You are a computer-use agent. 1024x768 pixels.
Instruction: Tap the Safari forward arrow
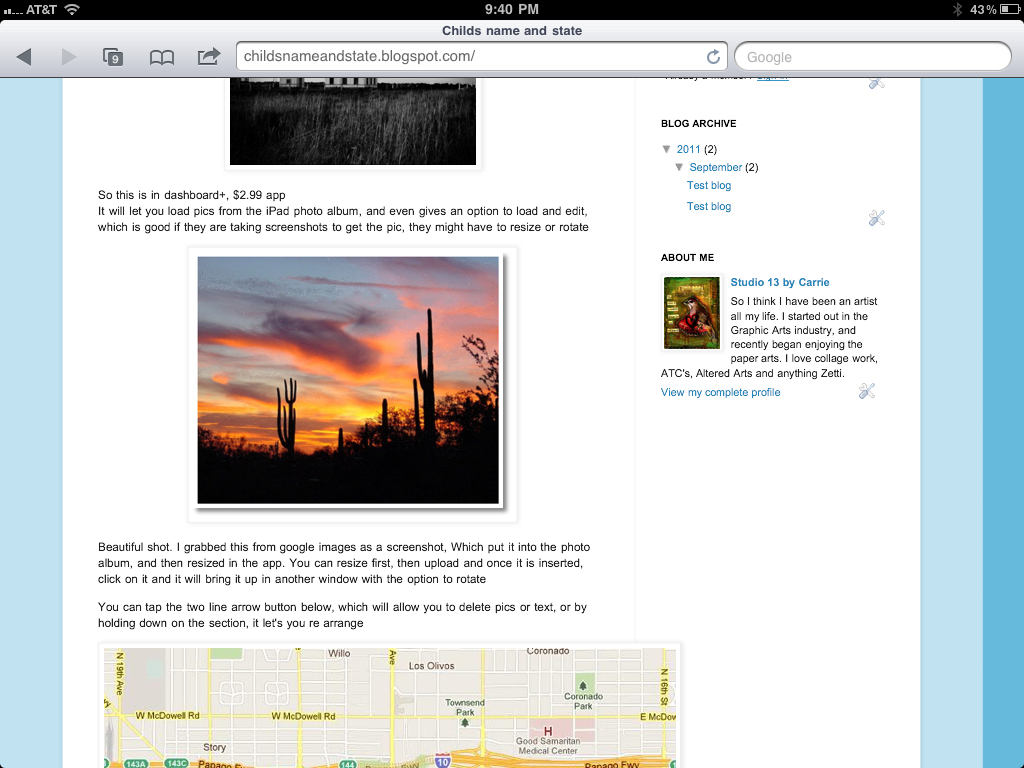tap(69, 57)
